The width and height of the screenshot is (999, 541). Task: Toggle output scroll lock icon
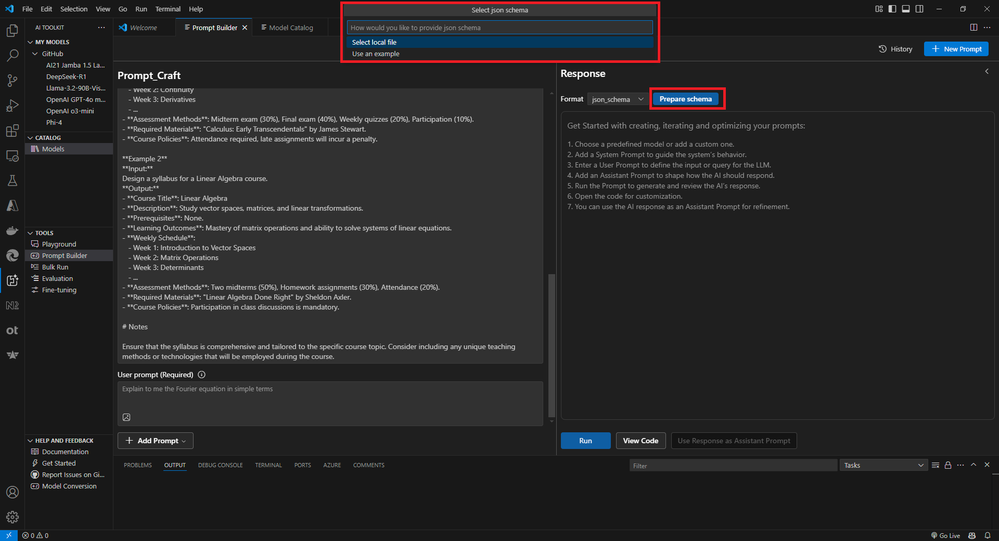[948, 465]
